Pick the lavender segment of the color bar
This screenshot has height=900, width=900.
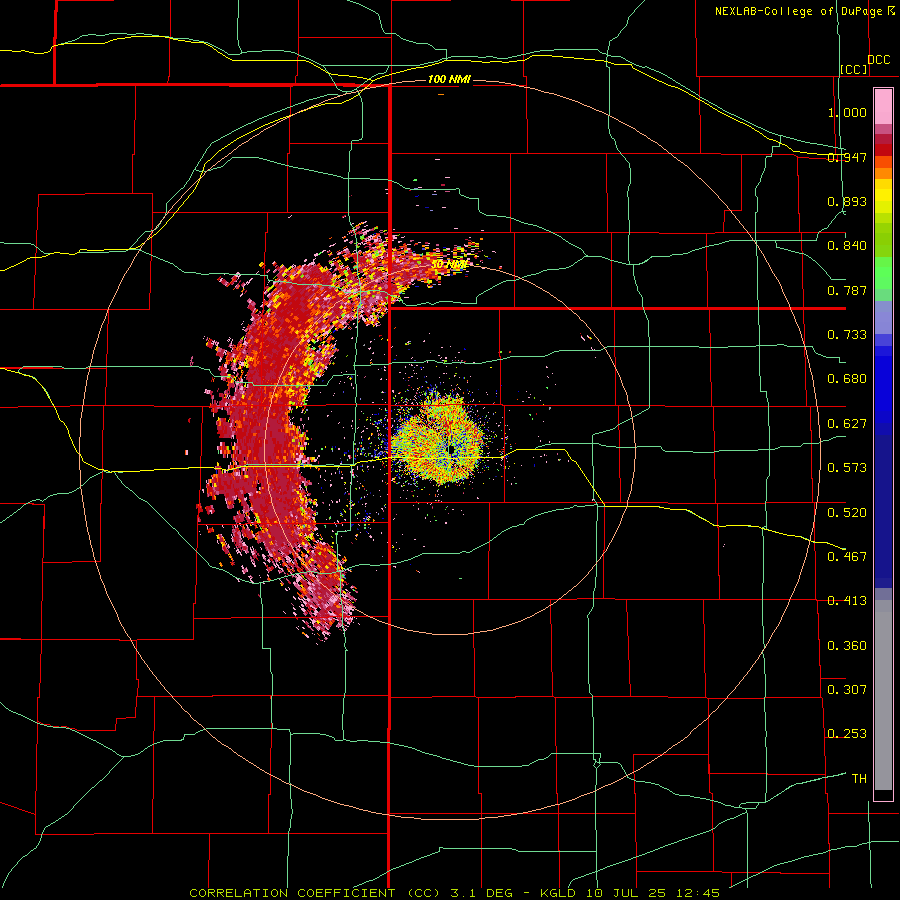(x=883, y=317)
